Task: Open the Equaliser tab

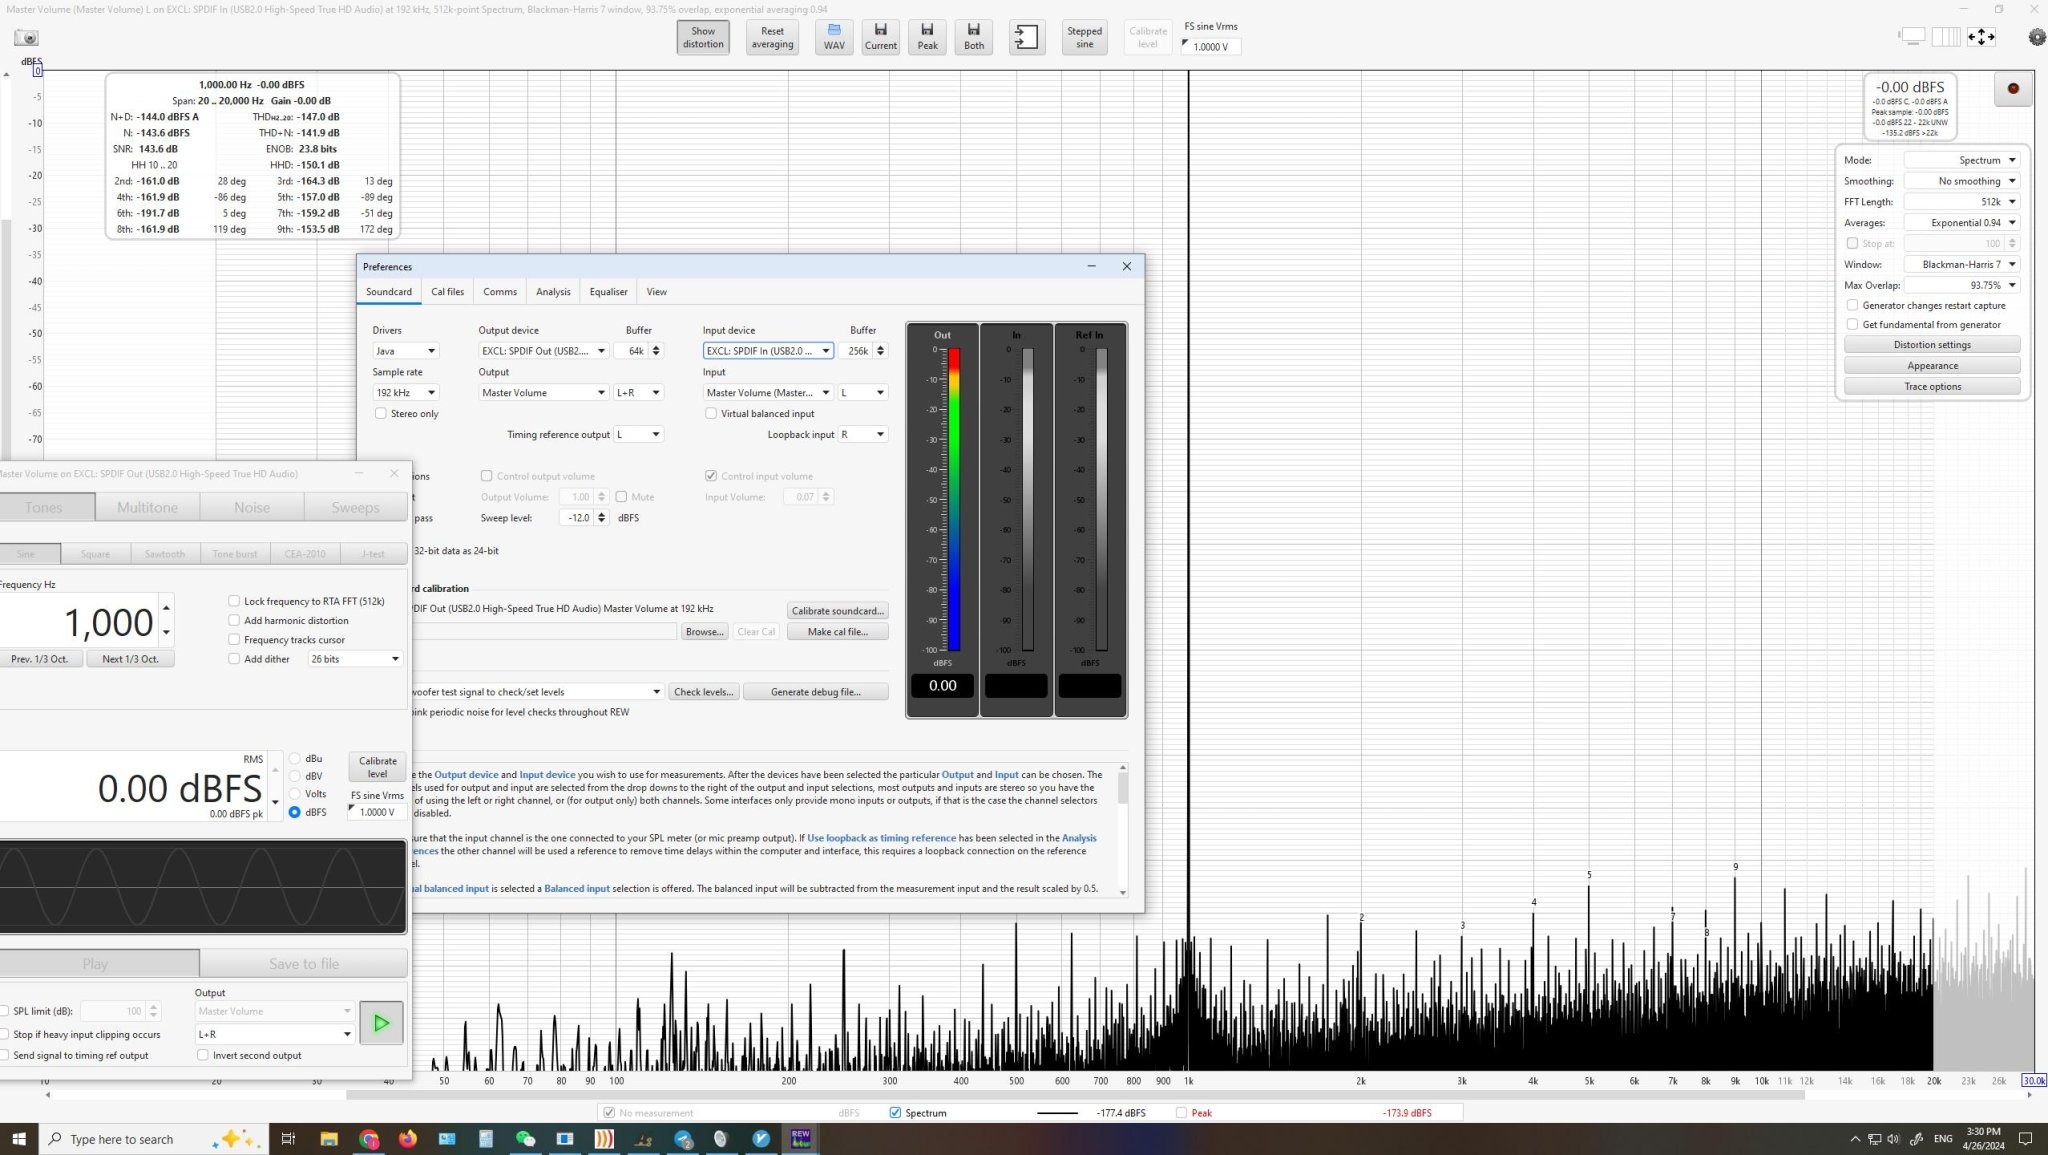Action: pyautogui.click(x=608, y=292)
